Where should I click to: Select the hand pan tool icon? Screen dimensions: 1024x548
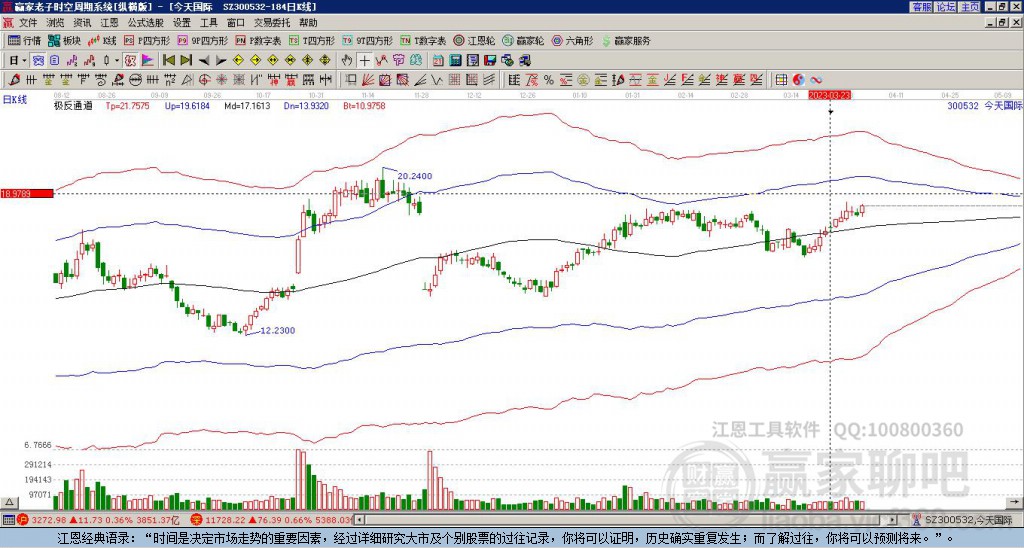click(x=347, y=61)
